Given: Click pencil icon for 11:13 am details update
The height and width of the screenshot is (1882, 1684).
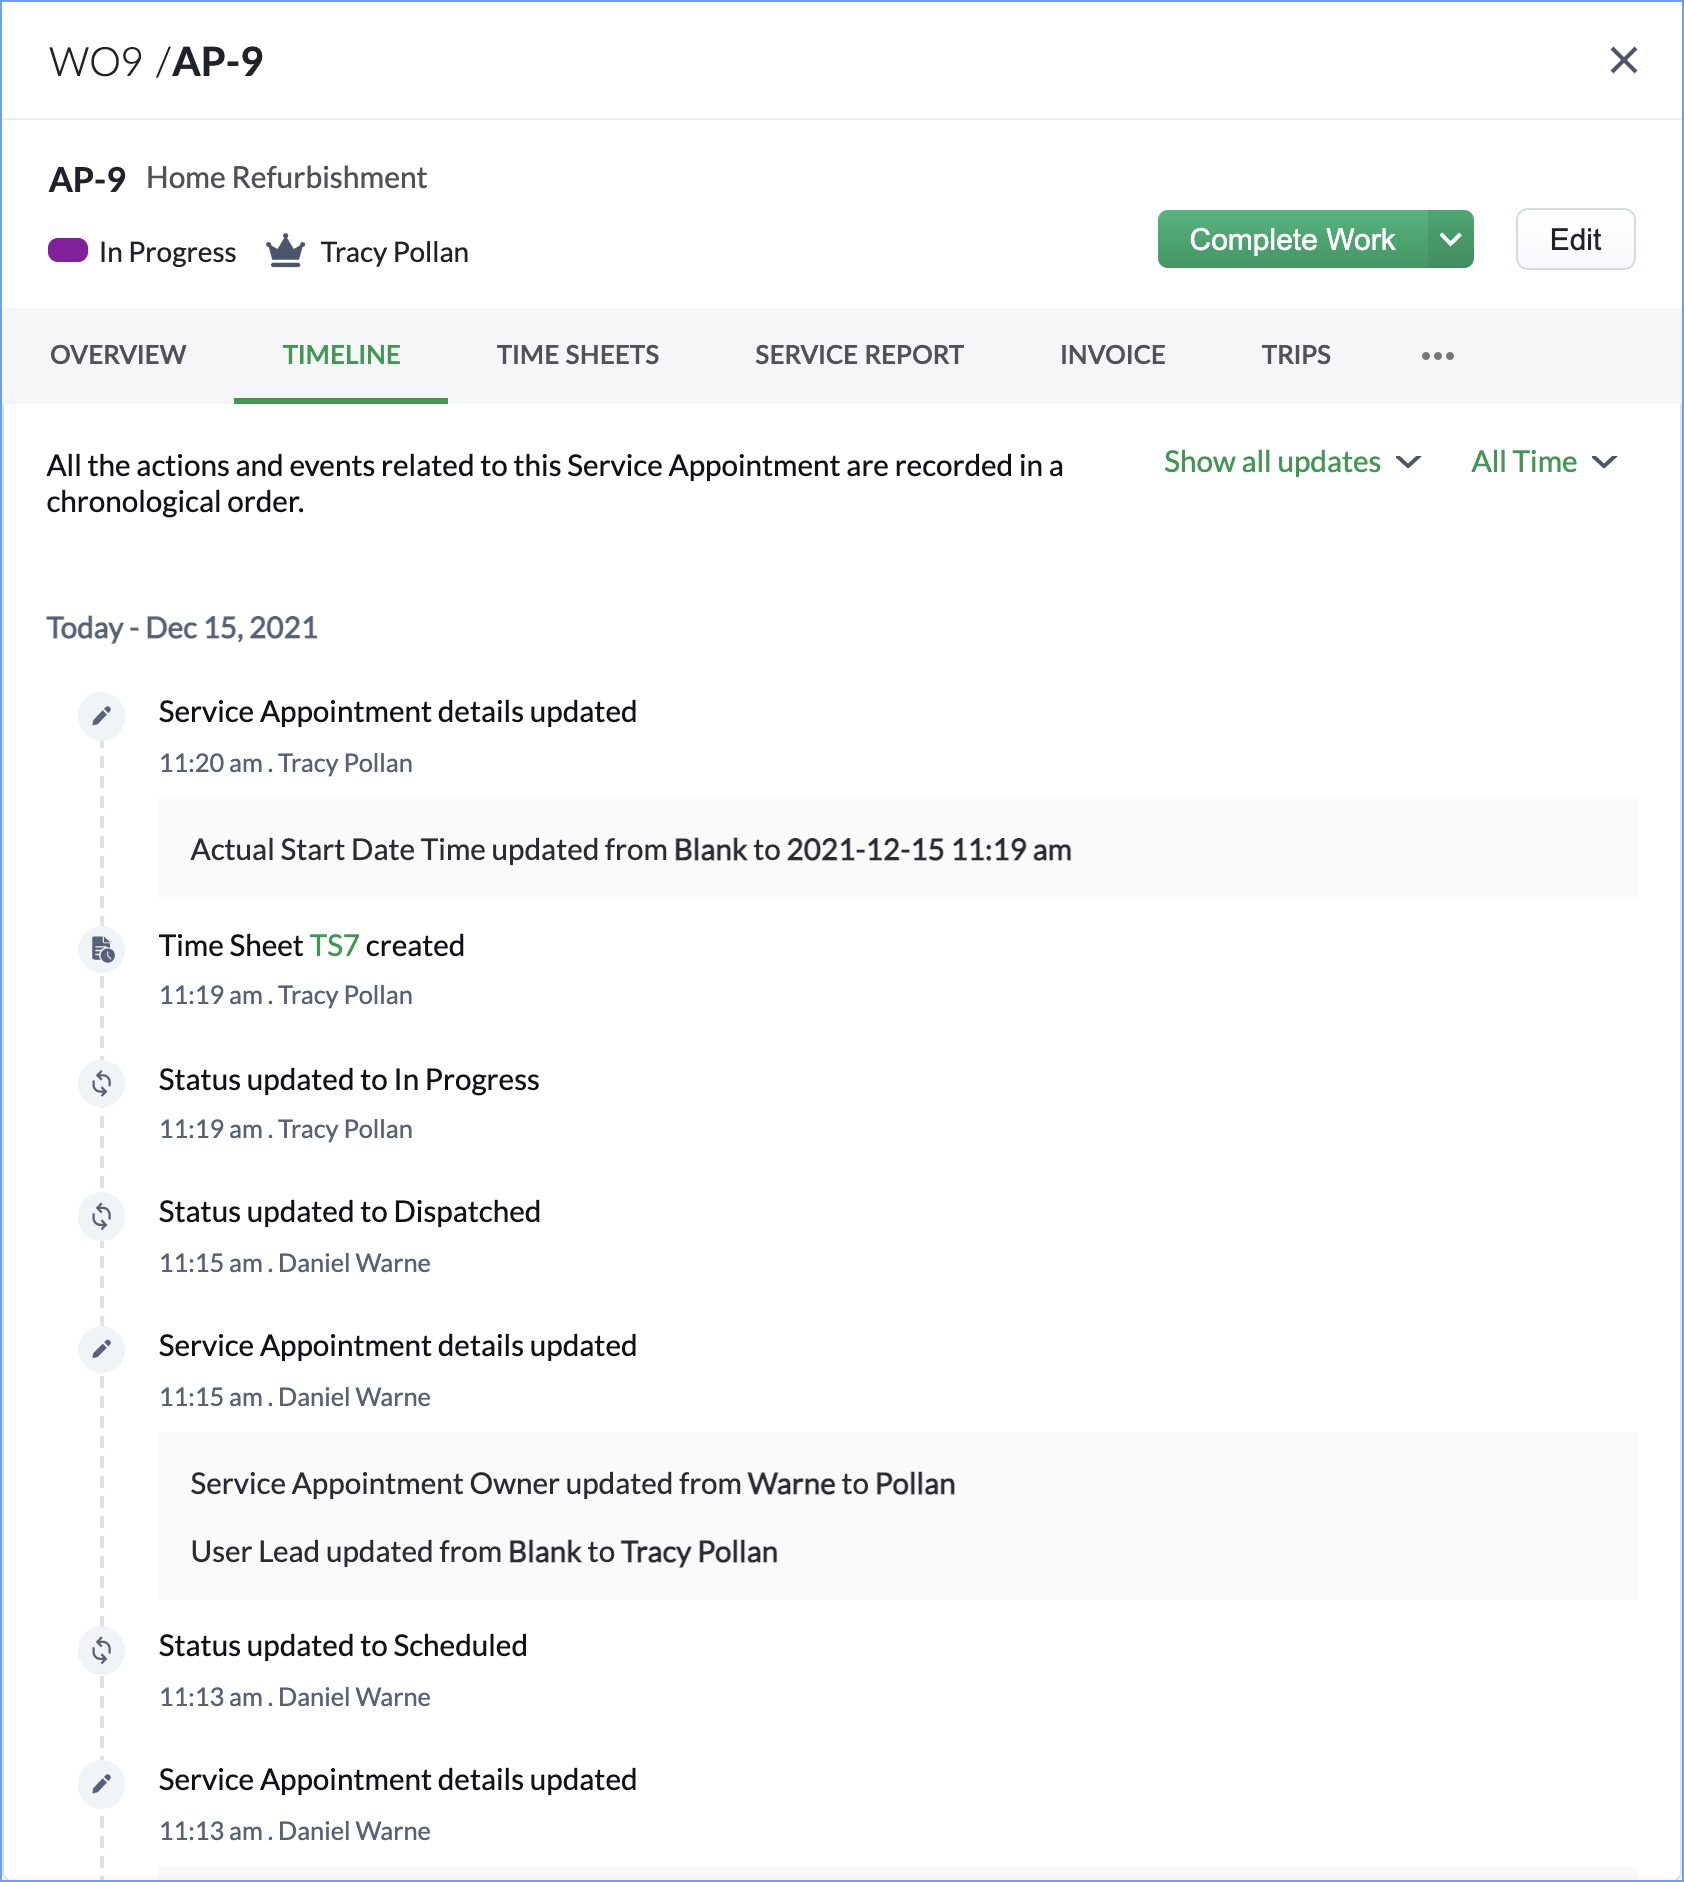Looking at the screenshot, I should point(102,1783).
